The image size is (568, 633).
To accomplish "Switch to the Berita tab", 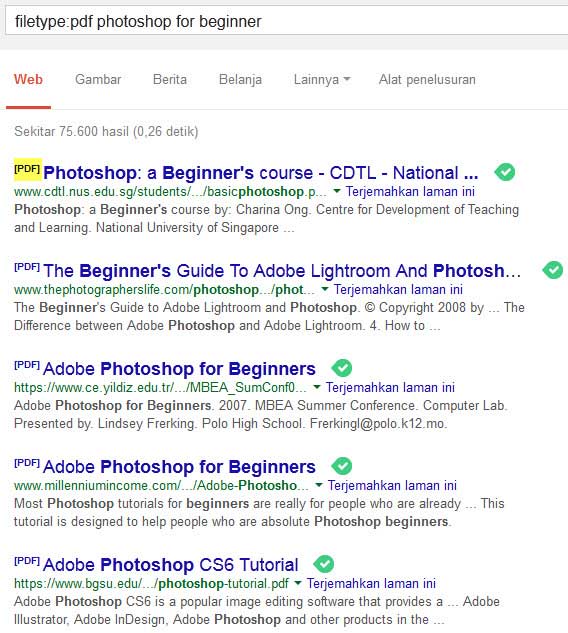I will tap(170, 80).
